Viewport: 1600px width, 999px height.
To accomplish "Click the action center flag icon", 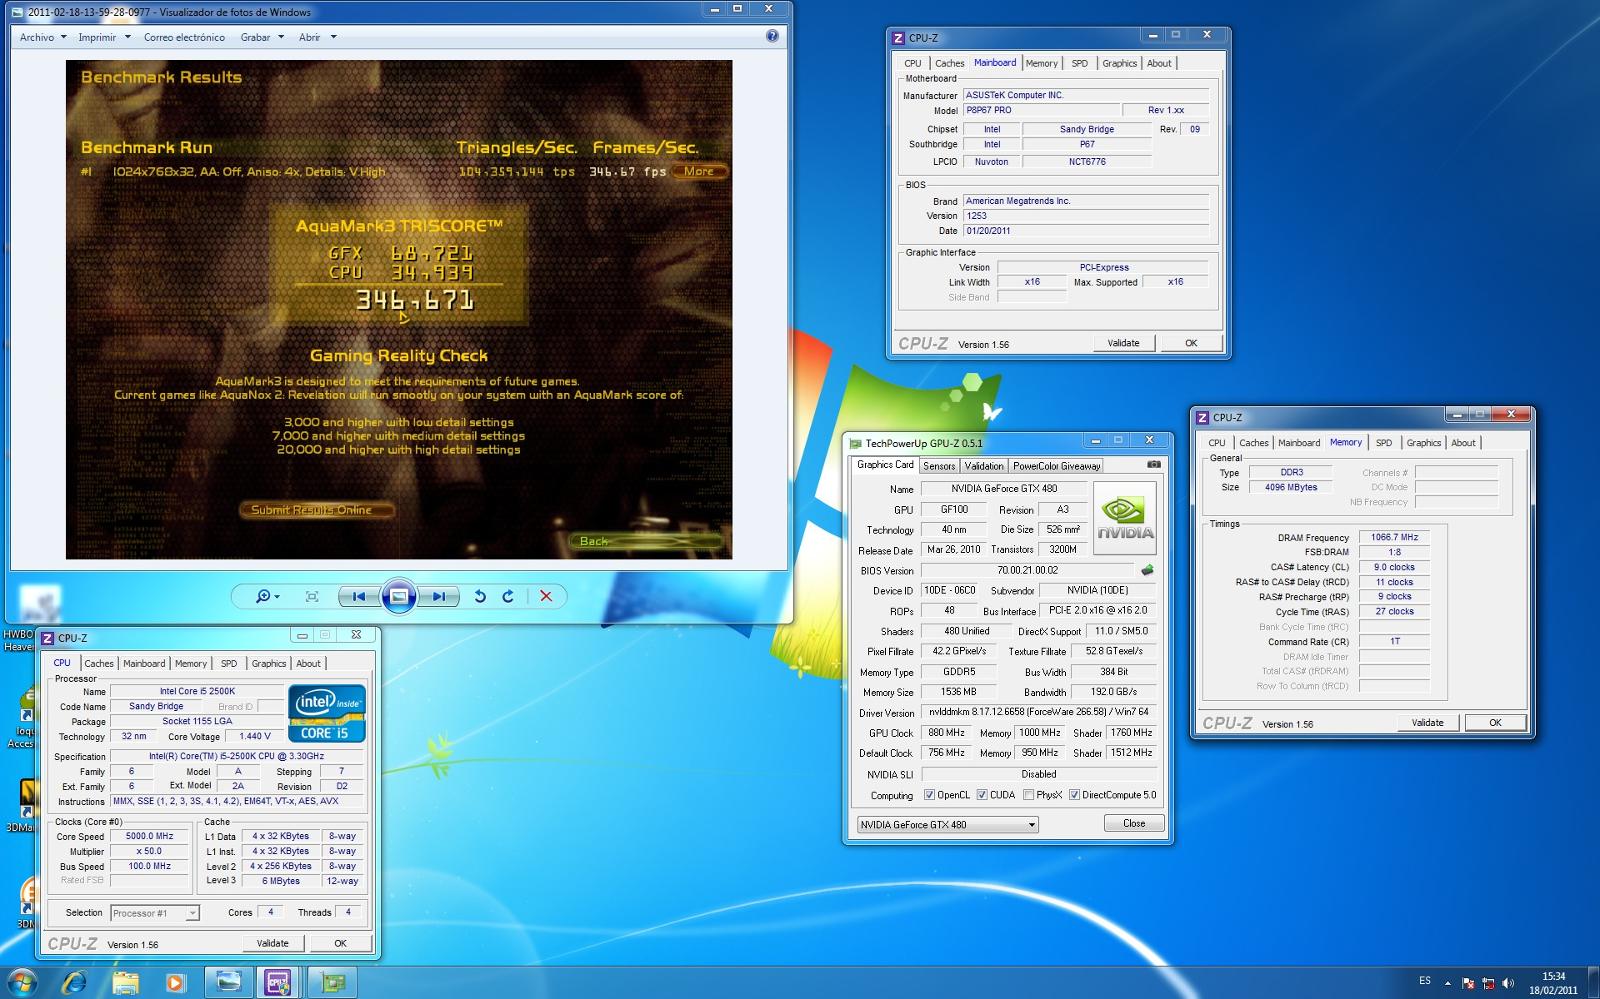I will click(x=1467, y=983).
